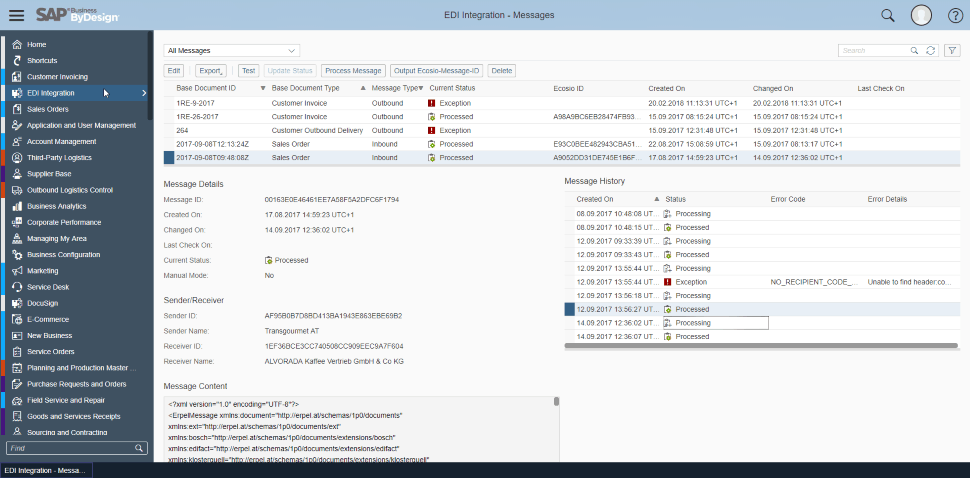The image size is (970, 478).
Task: Open DocuSign in the sidebar
Action: point(43,303)
